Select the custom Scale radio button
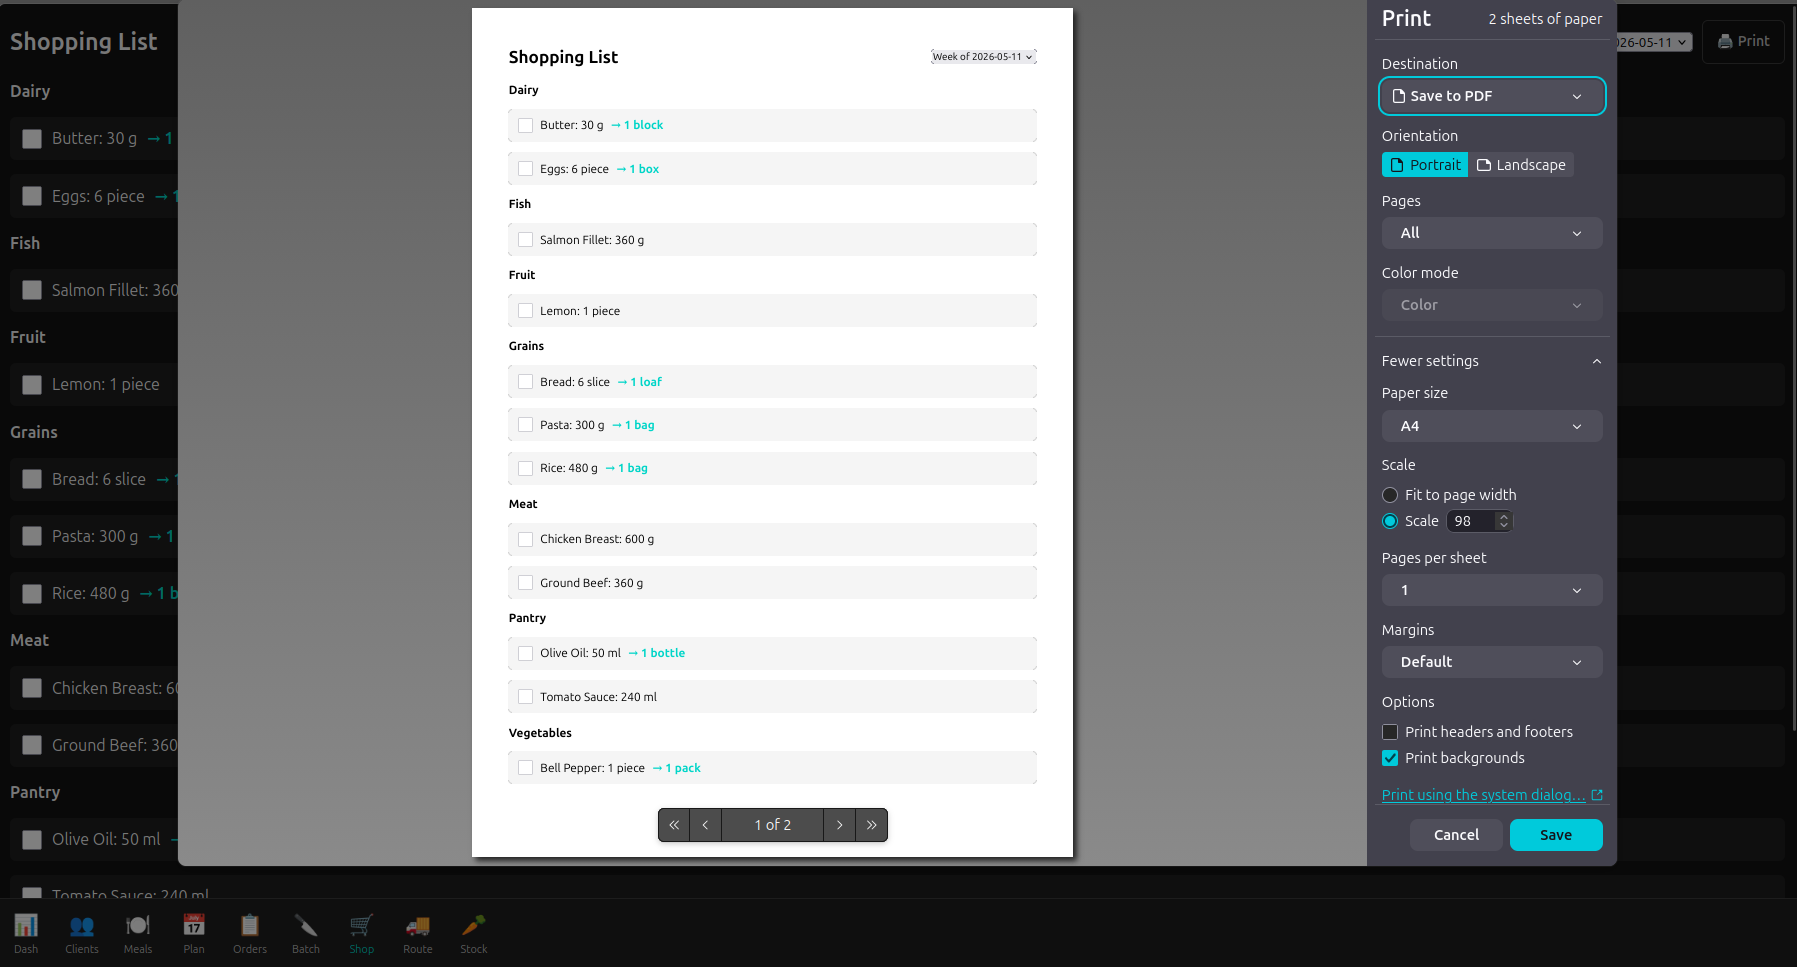The width and height of the screenshot is (1797, 967). point(1390,521)
